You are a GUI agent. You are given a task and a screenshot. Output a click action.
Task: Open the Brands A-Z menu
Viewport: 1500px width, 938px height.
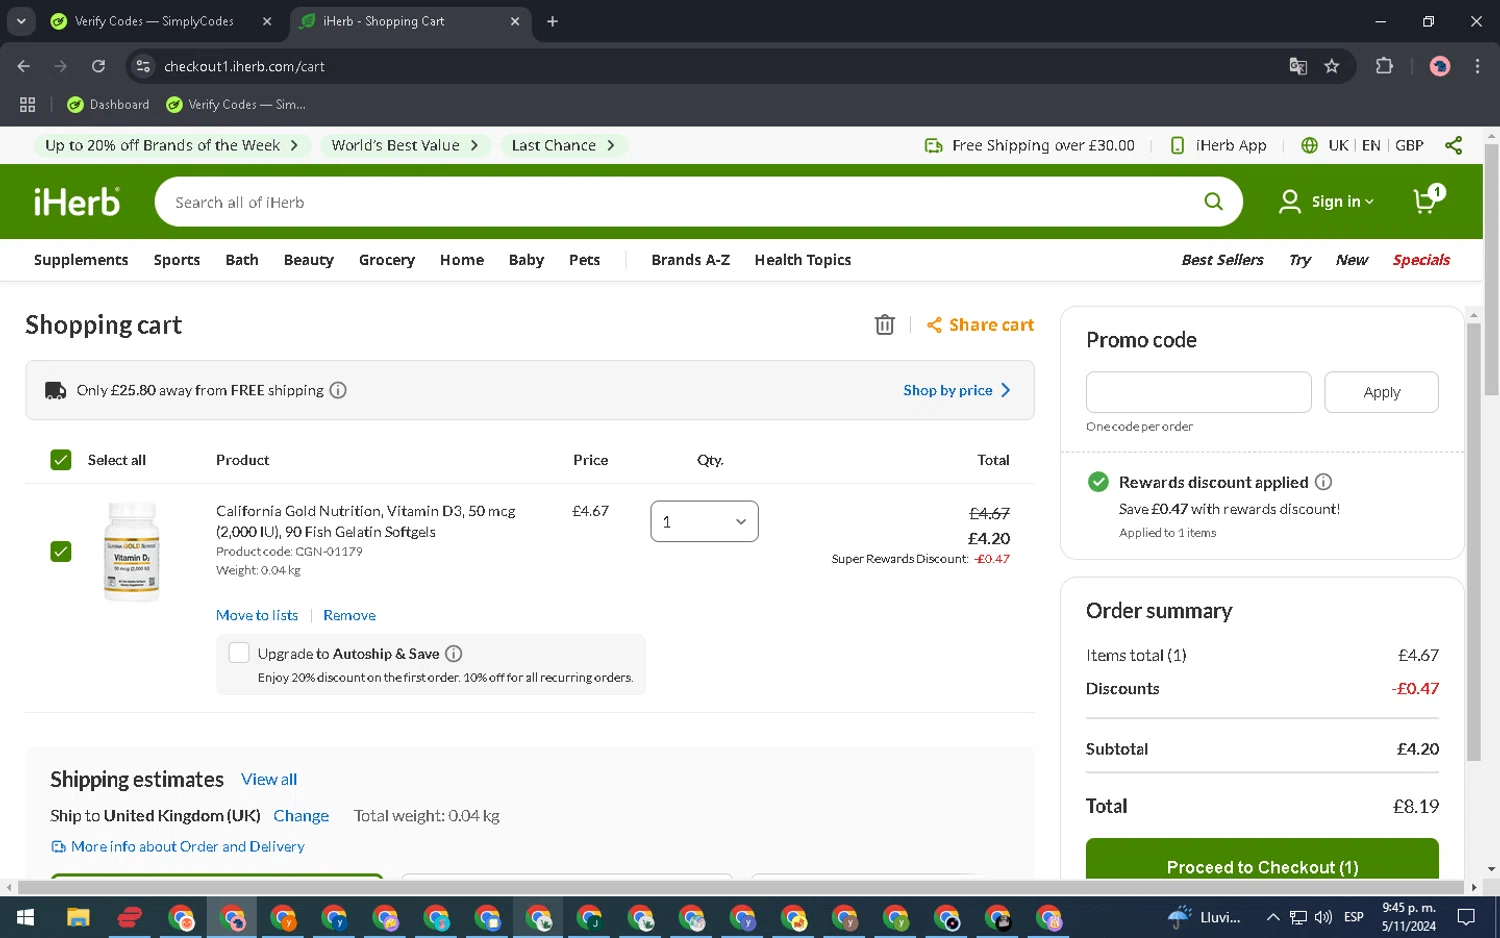click(690, 260)
